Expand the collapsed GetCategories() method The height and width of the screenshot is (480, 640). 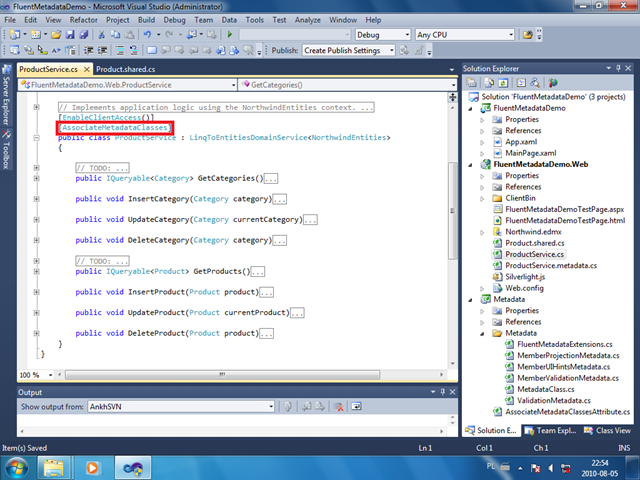pyautogui.click(x=37, y=178)
